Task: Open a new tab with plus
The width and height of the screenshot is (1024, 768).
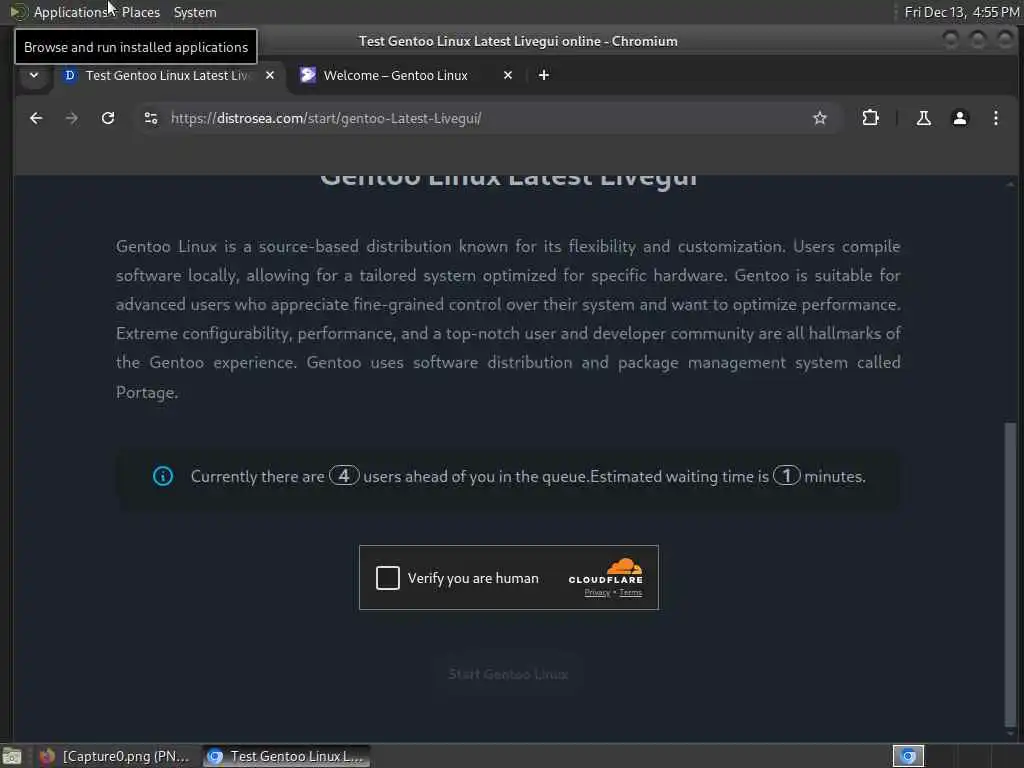Action: pyautogui.click(x=543, y=75)
